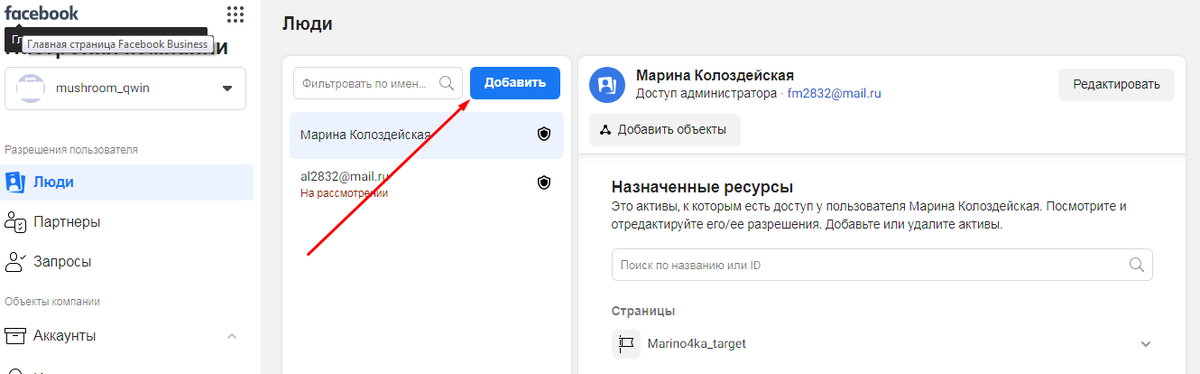This screenshot has width=1200, height=374.
Task: Click the blue user avatar icon
Action: (606, 85)
